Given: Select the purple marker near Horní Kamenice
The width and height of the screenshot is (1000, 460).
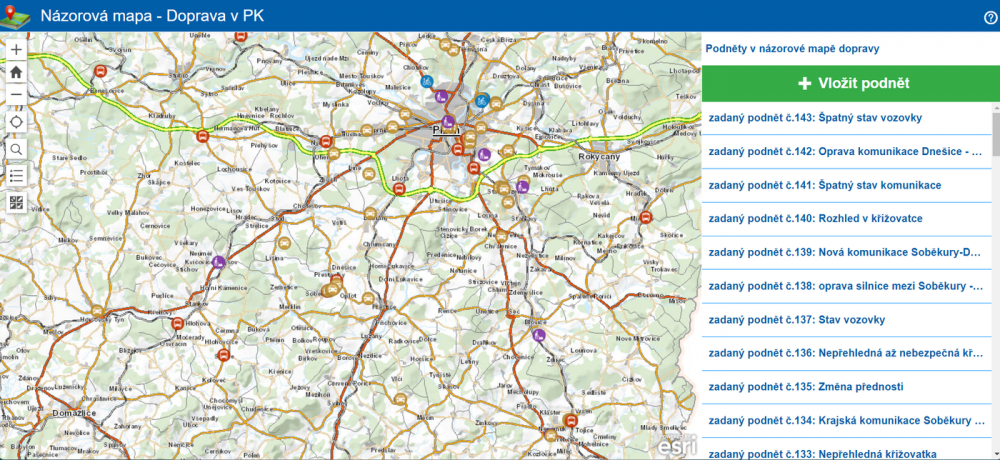Looking at the screenshot, I should pyautogui.click(x=219, y=263).
